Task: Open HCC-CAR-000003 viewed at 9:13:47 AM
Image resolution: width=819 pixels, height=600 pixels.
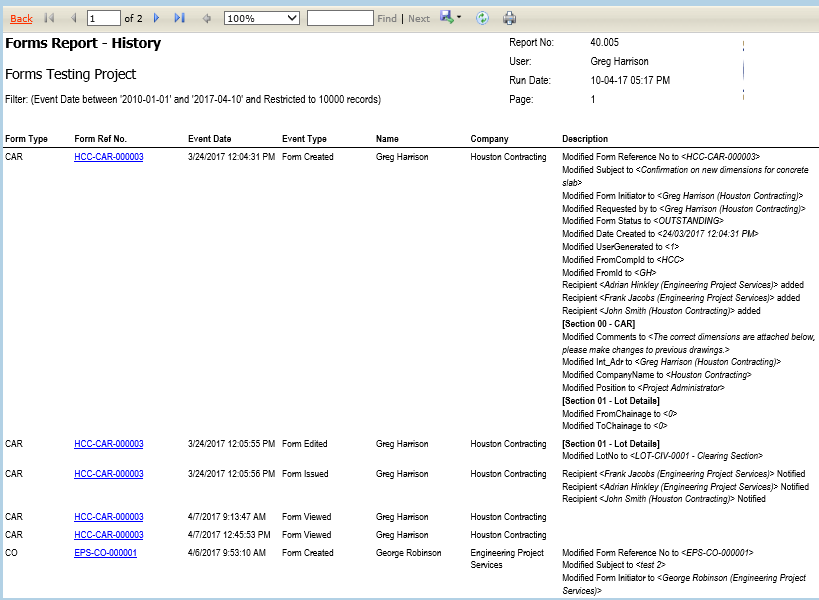Action: pyautogui.click(x=108, y=517)
